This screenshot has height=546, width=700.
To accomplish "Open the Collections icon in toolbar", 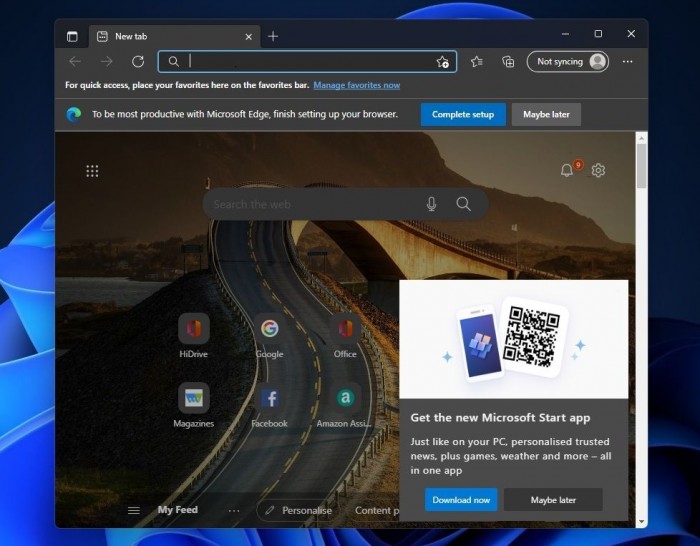I will [x=508, y=62].
